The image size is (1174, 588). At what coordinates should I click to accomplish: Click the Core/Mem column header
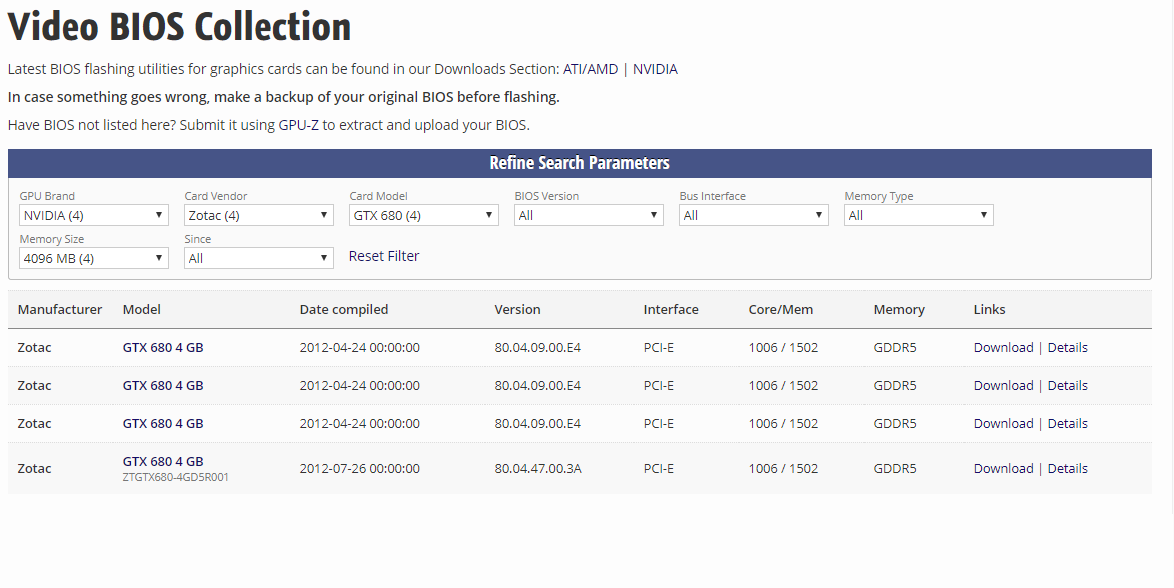click(x=781, y=309)
